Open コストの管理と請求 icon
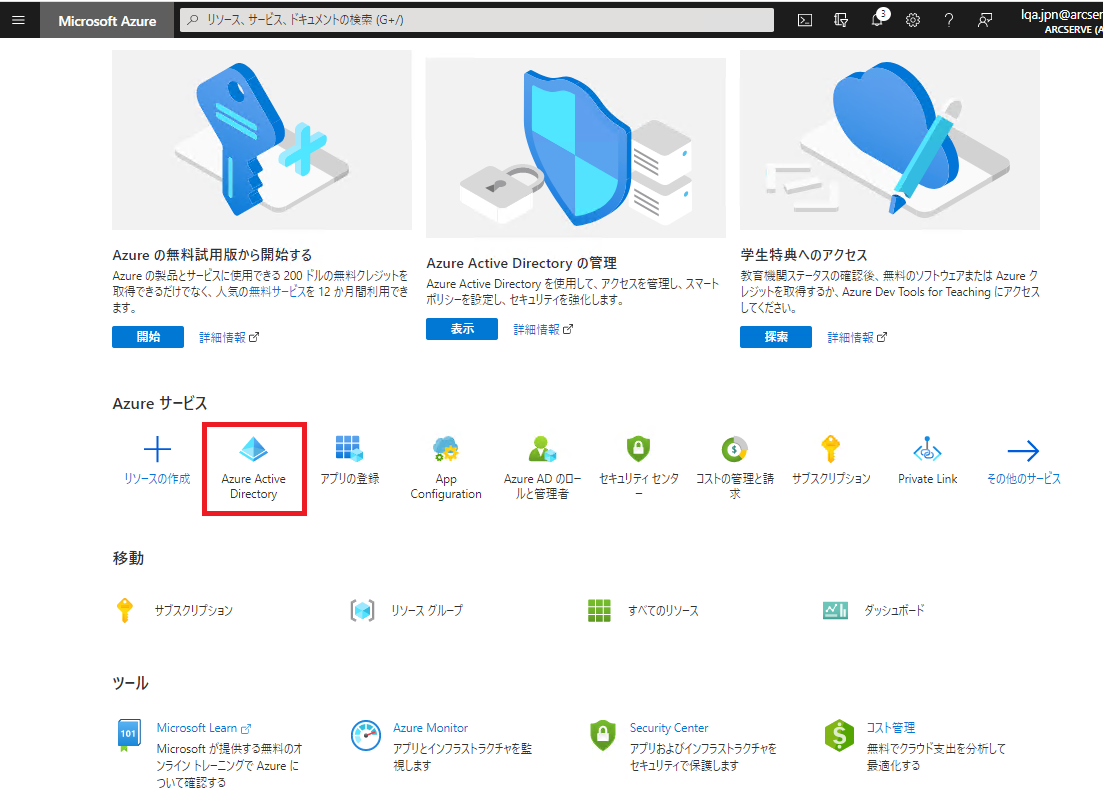 [x=734, y=449]
